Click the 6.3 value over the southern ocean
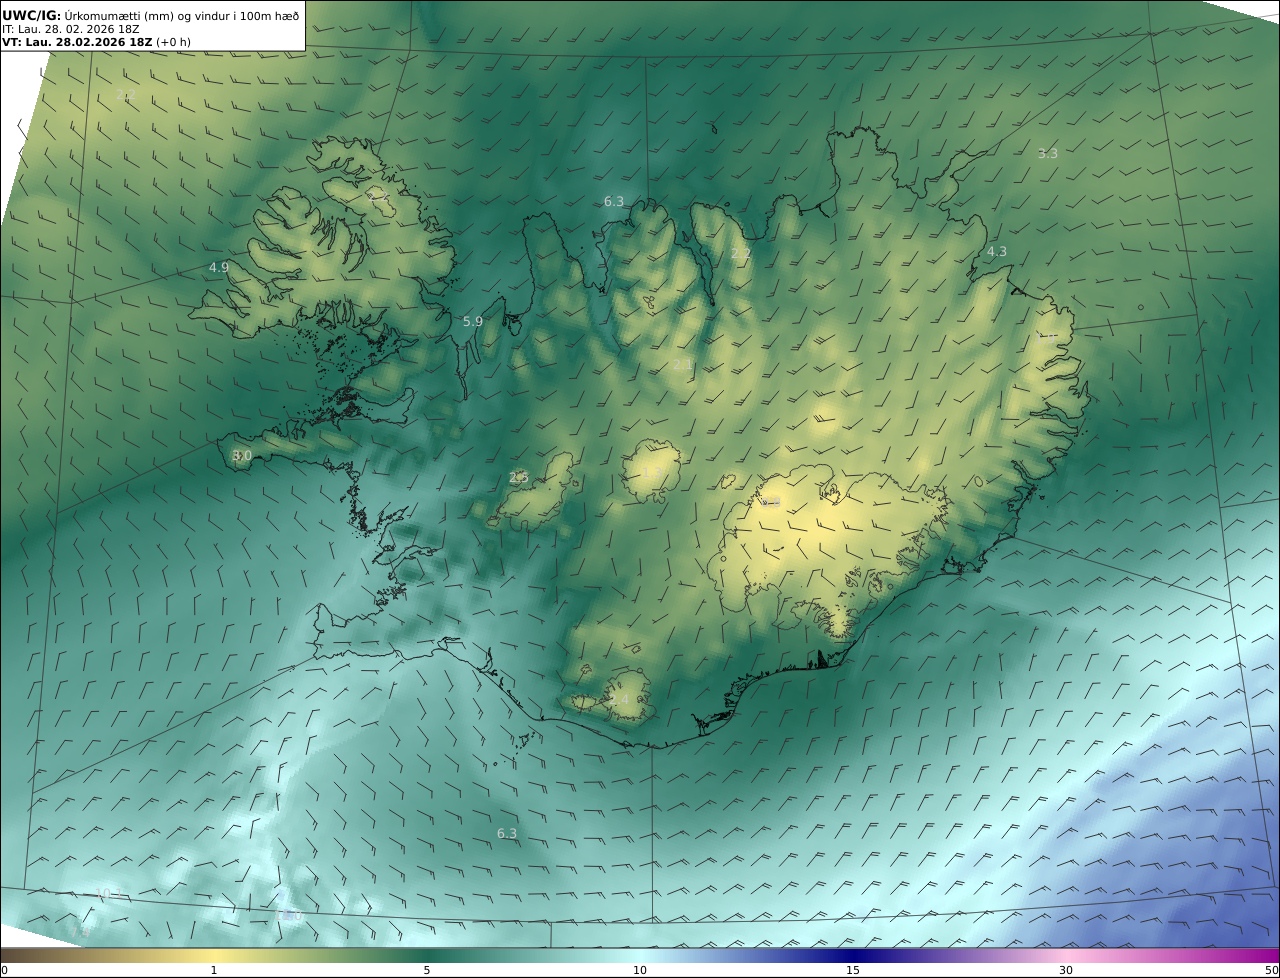Image resolution: width=1280 pixels, height=978 pixels. 507,834
